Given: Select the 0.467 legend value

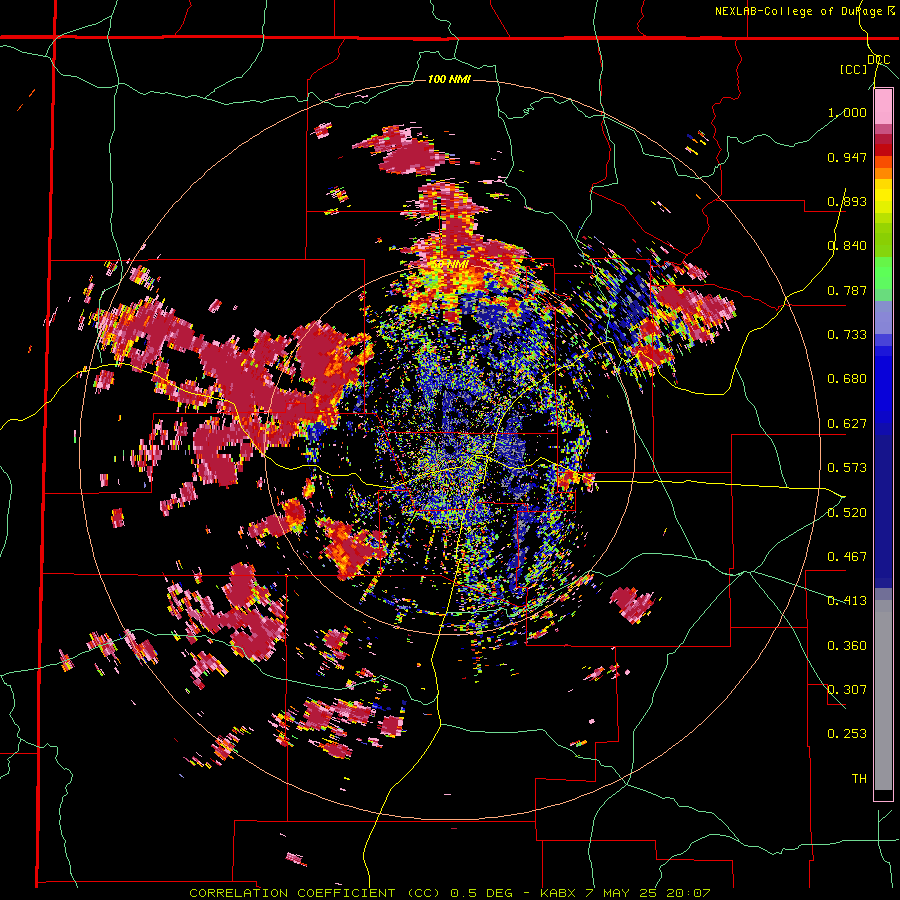Looking at the screenshot, I should (x=847, y=557).
